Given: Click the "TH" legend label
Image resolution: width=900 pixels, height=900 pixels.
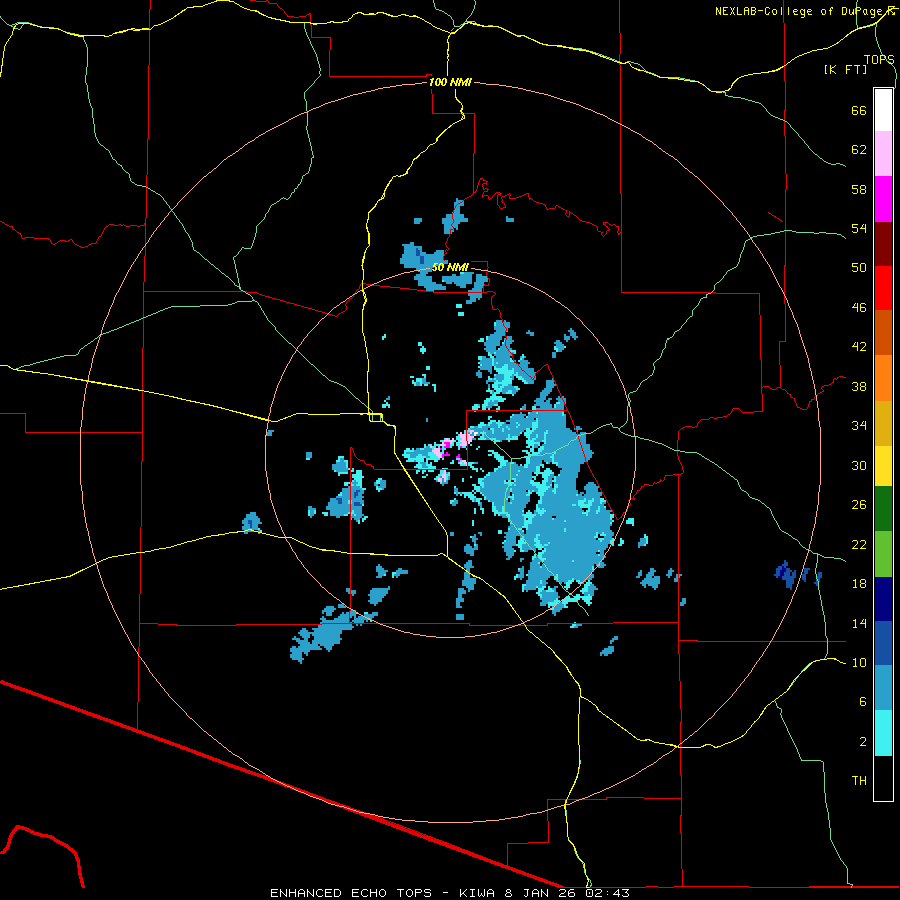Looking at the screenshot, I should pyautogui.click(x=859, y=781).
